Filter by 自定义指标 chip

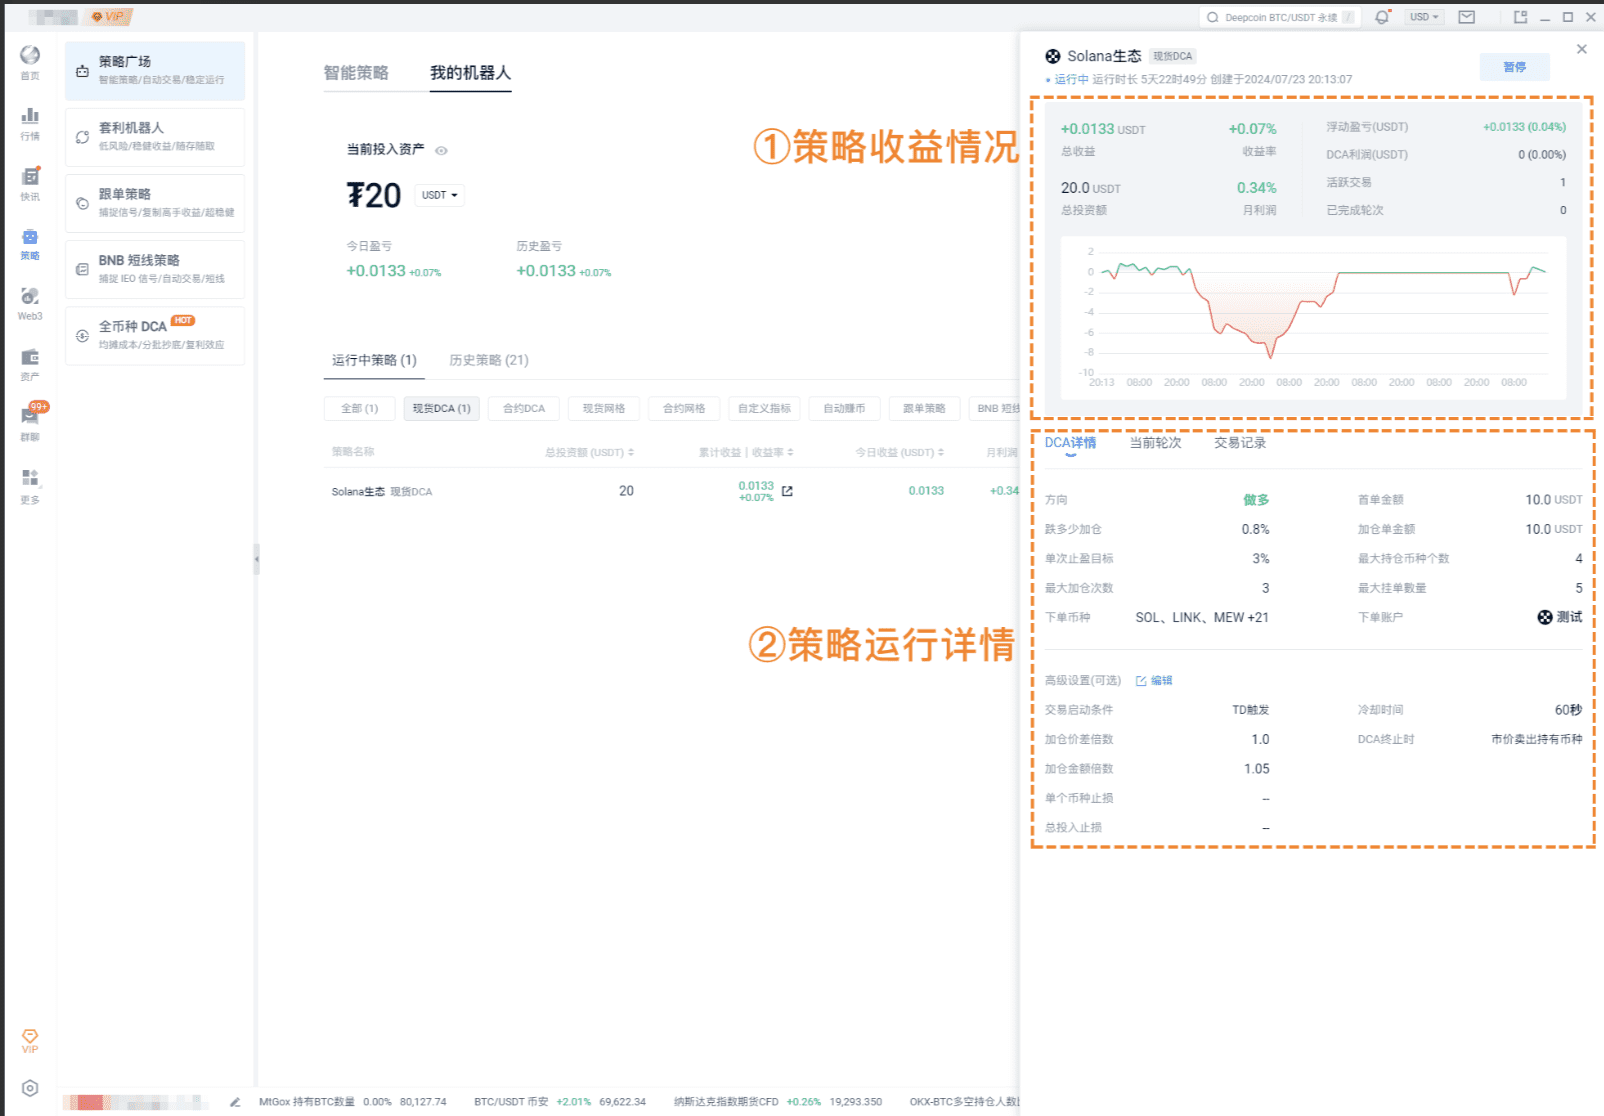[764, 408]
